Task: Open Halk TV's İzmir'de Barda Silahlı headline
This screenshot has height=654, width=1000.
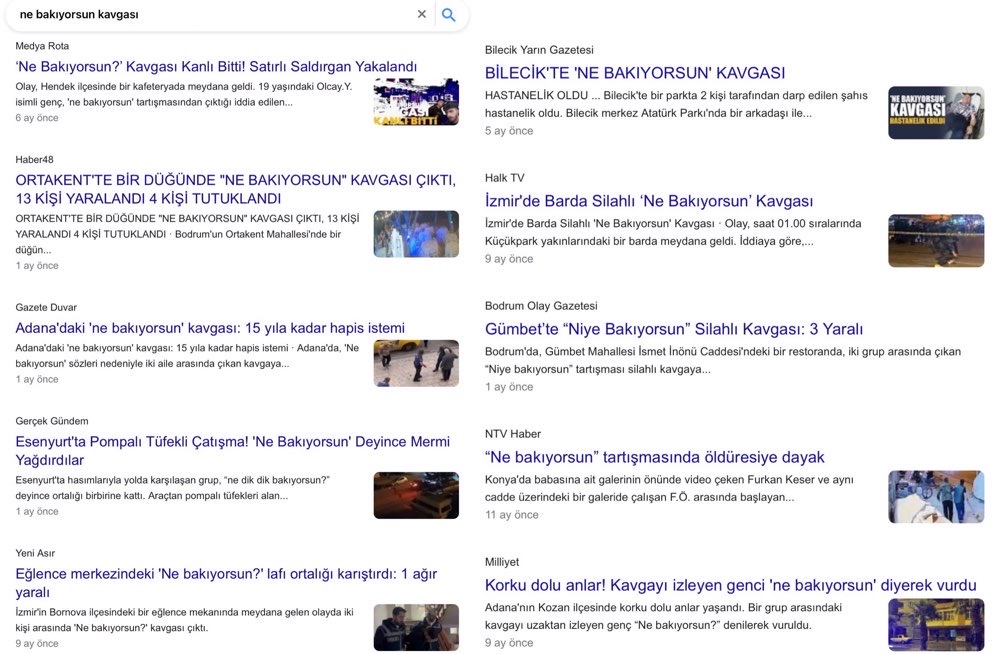Action: pos(649,202)
